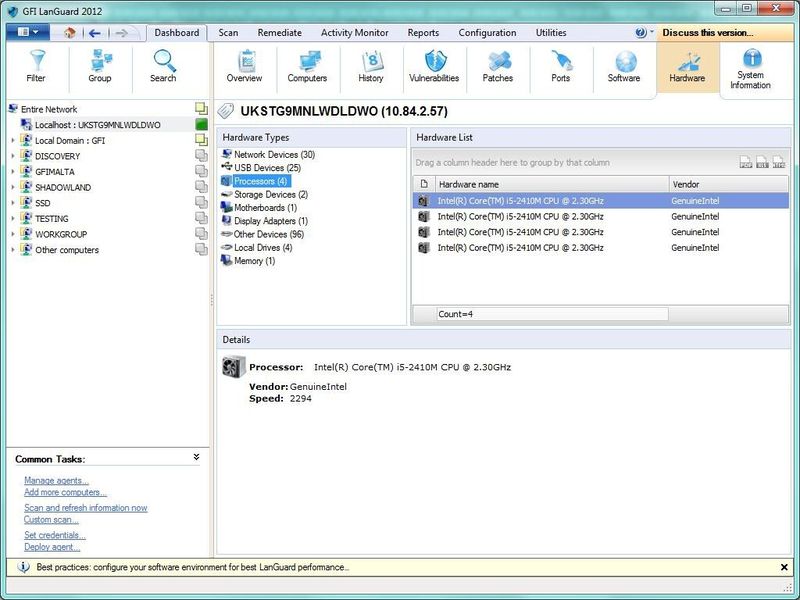Open the Group tool
Image resolution: width=800 pixels, height=600 pixels.
coord(99,67)
